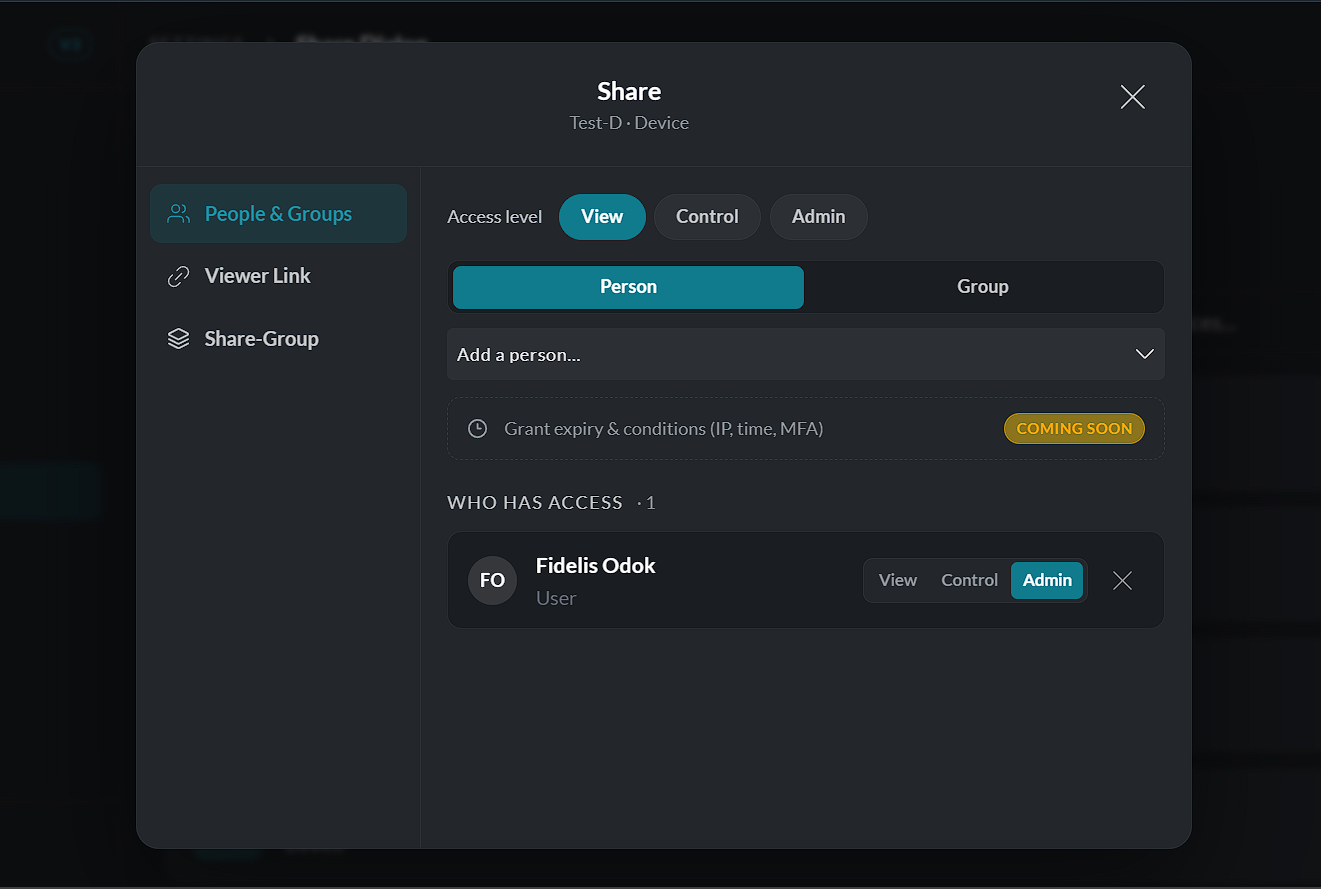Viewport: 1321px width, 889px height.
Task: Click the chain-link icon beside Viewer Link
Action: (178, 277)
